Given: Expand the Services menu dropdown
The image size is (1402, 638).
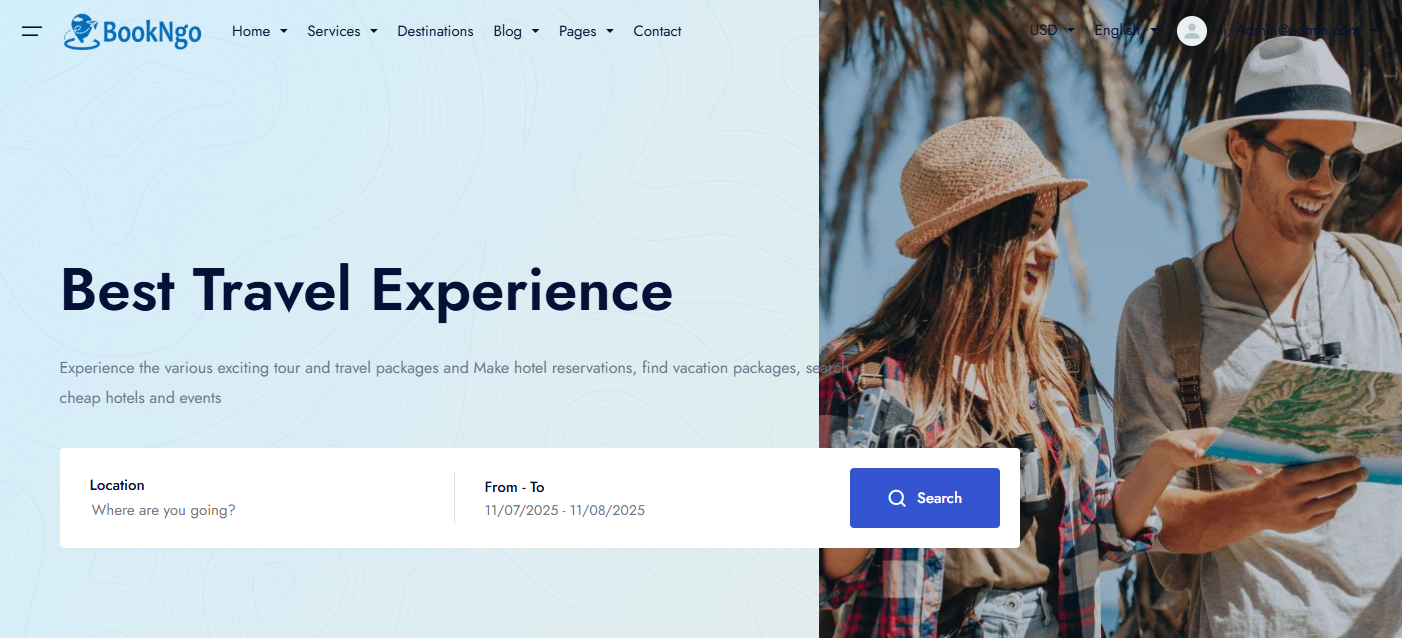Looking at the screenshot, I should (x=342, y=31).
